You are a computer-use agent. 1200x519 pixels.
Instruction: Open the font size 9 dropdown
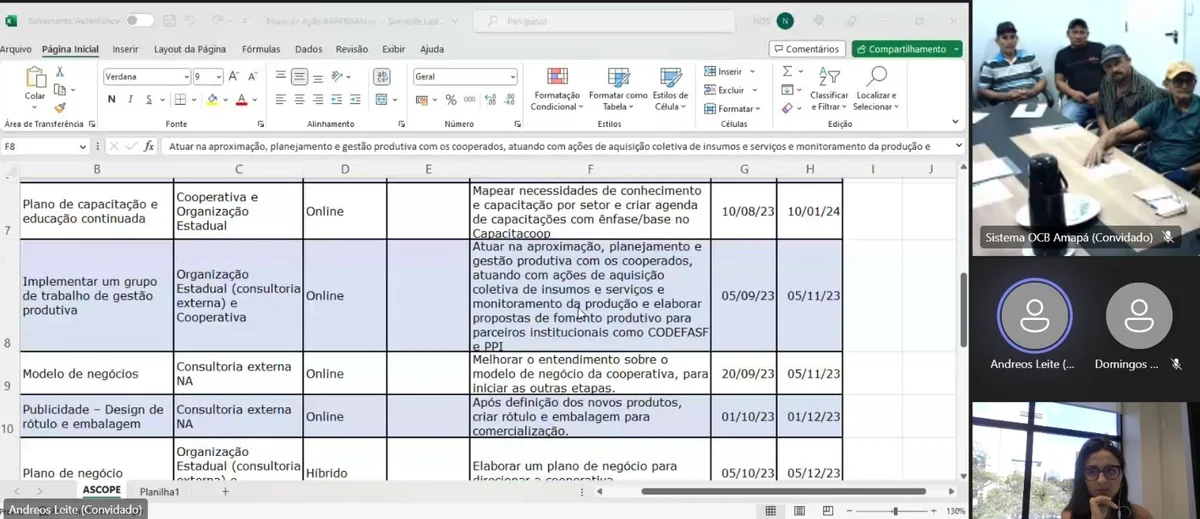[x=218, y=77]
